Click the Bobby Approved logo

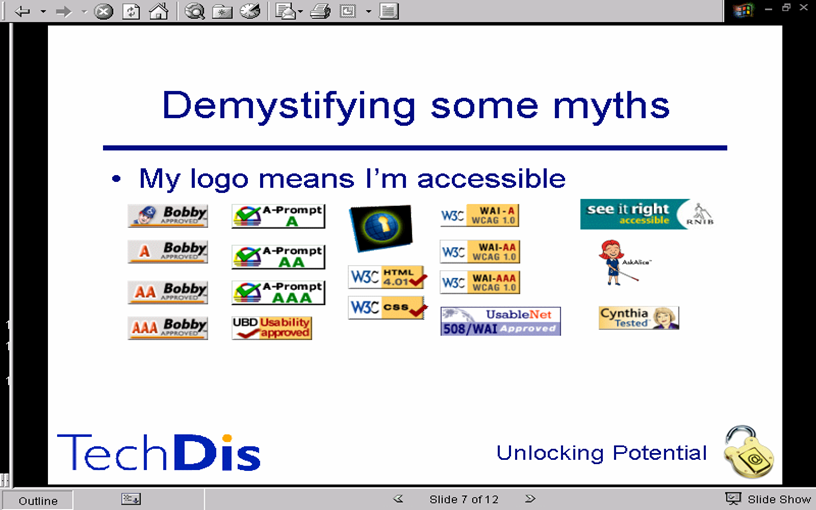click(168, 215)
